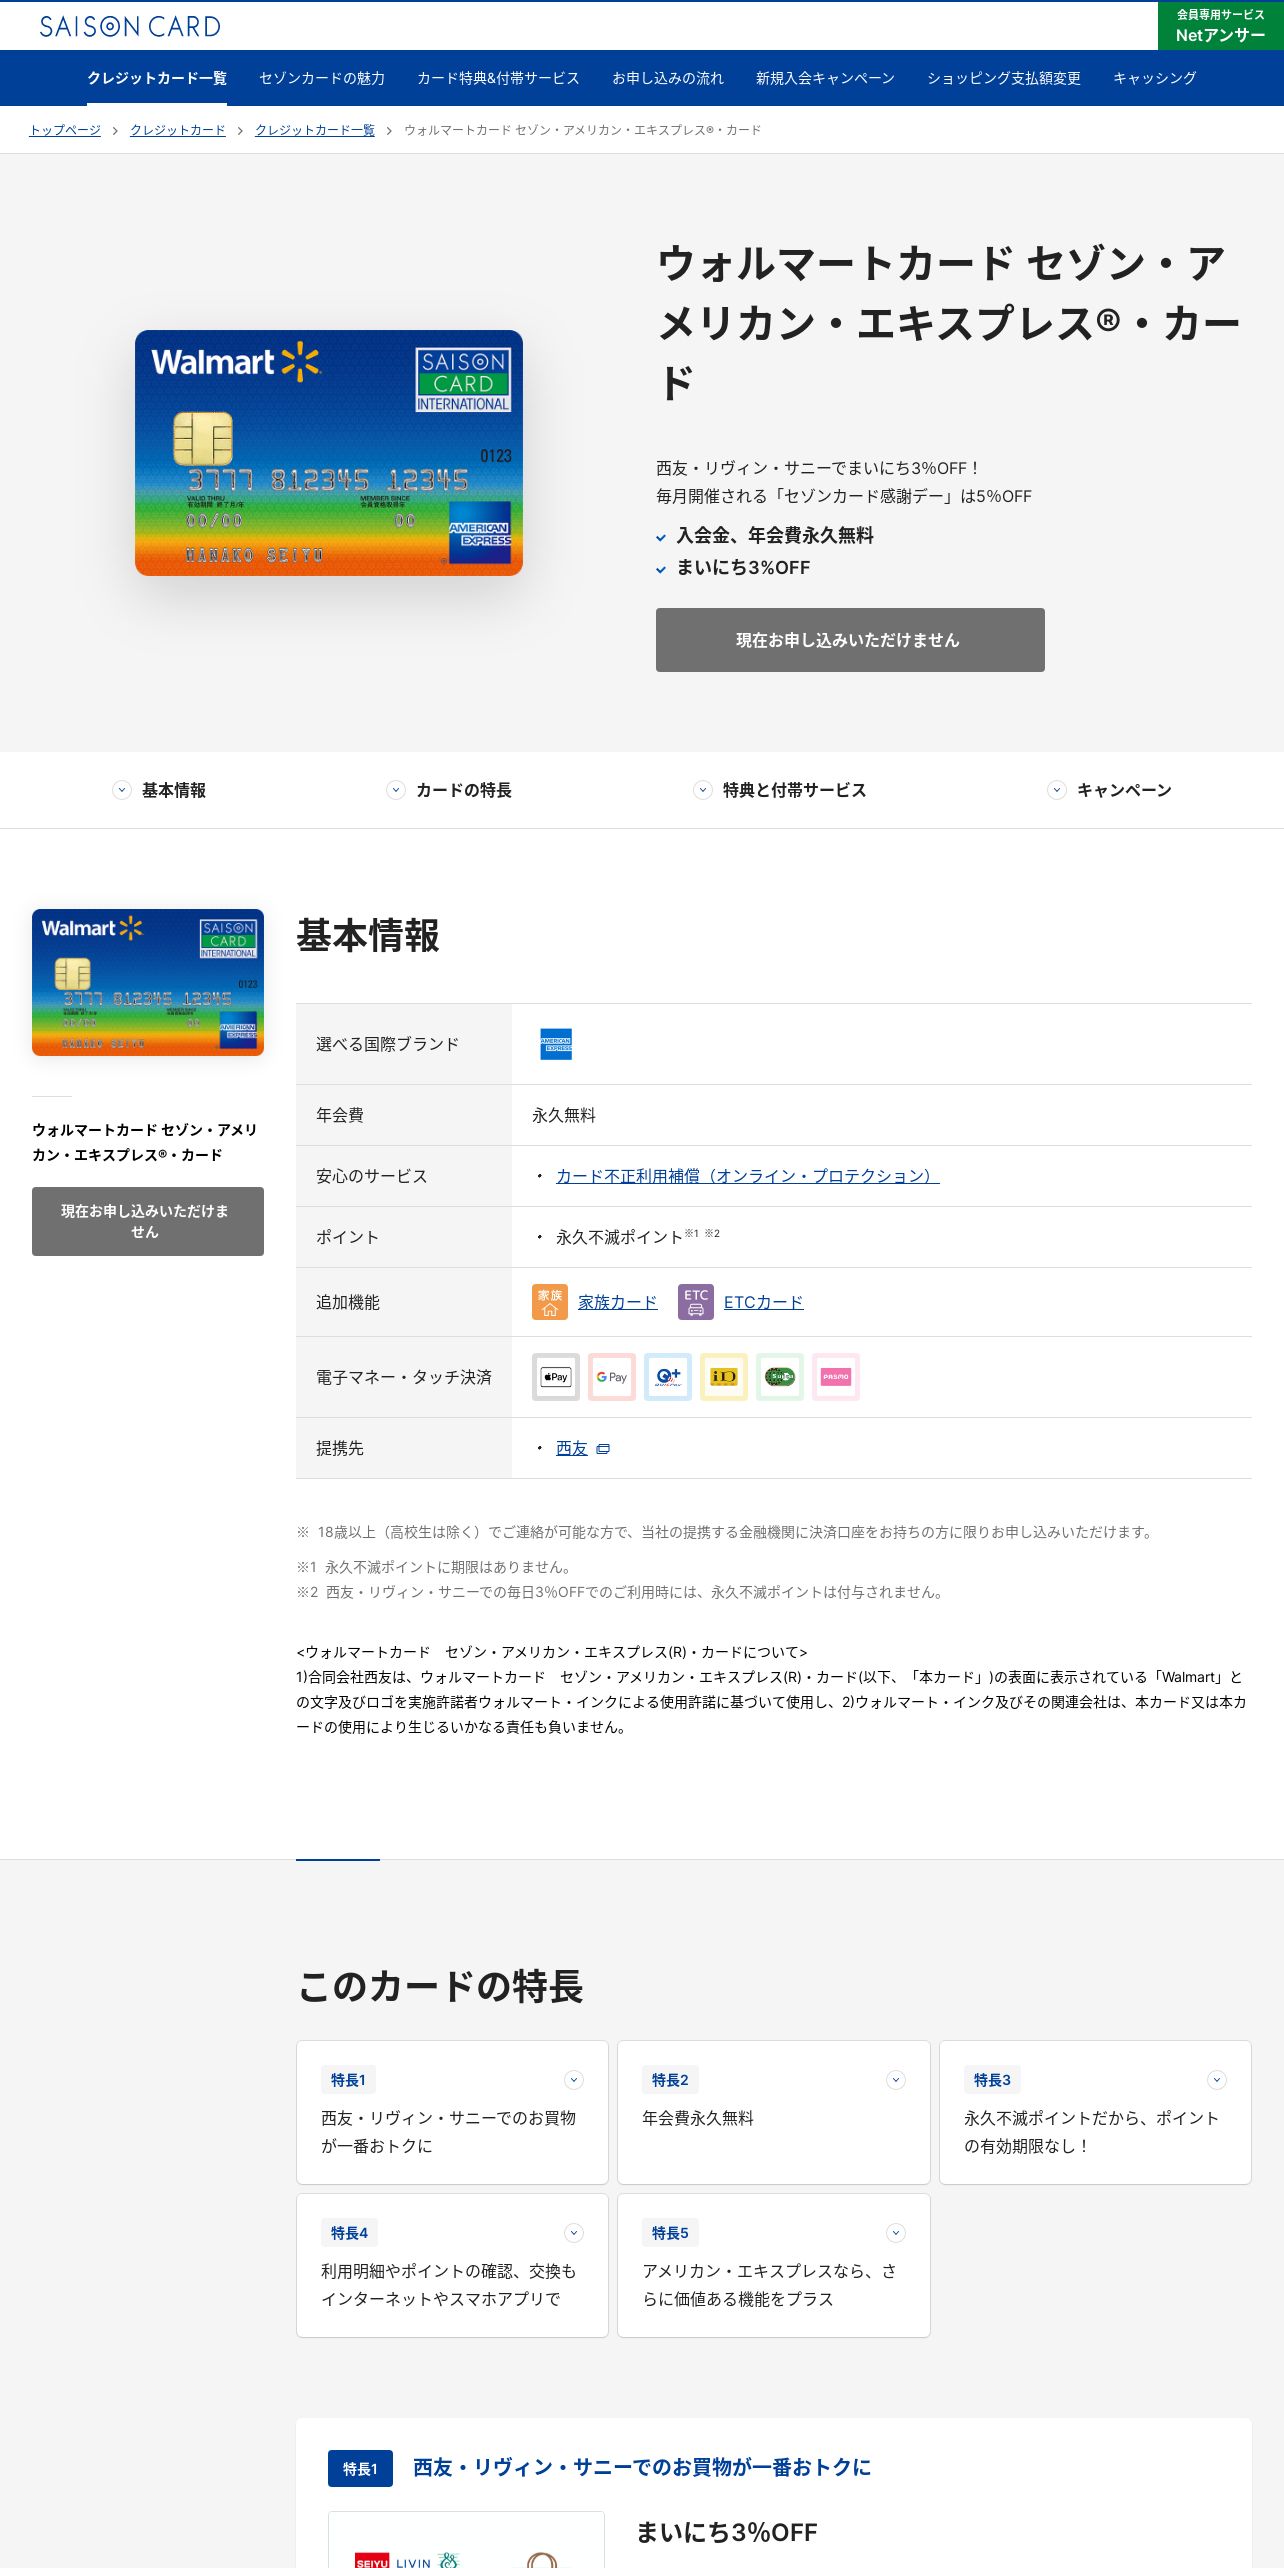Click the large Walmart card image
1284x2568 pixels.
click(329, 453)
